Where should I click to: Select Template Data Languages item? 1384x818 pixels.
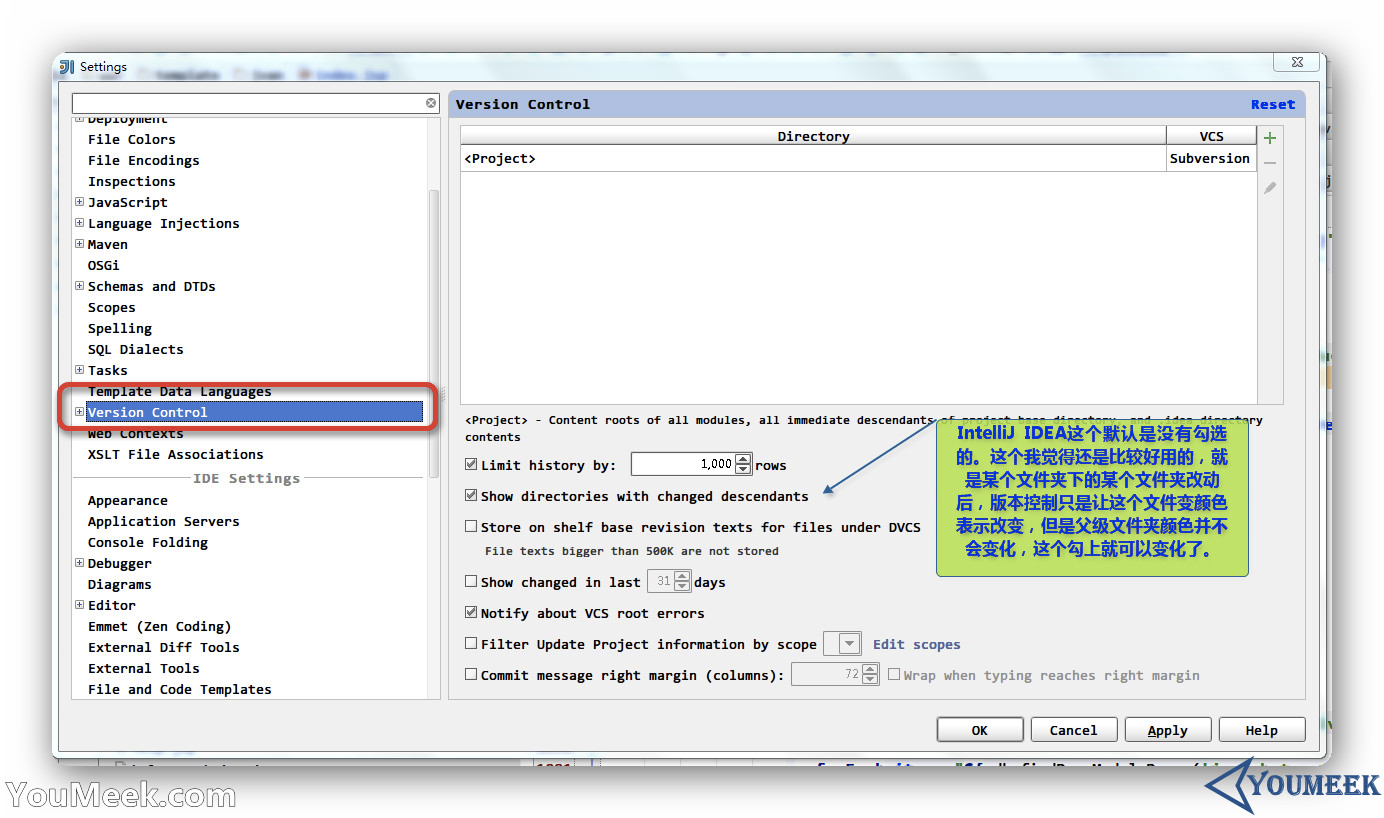(179, 391)
